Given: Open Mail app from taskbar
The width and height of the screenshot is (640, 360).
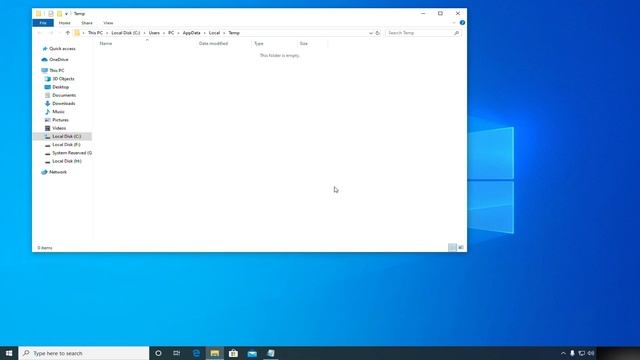Looking at the screenshot, I should pos(252,353).
